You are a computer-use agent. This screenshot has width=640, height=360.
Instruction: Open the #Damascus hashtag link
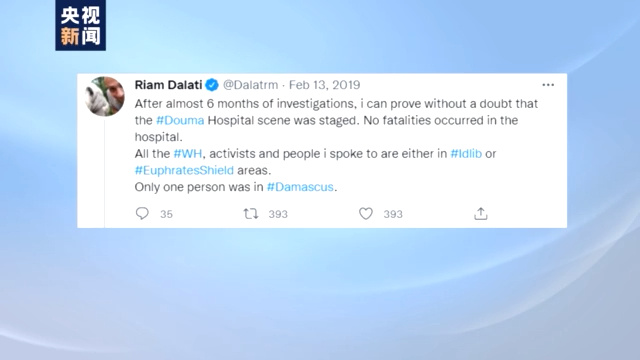pos(300,187)
